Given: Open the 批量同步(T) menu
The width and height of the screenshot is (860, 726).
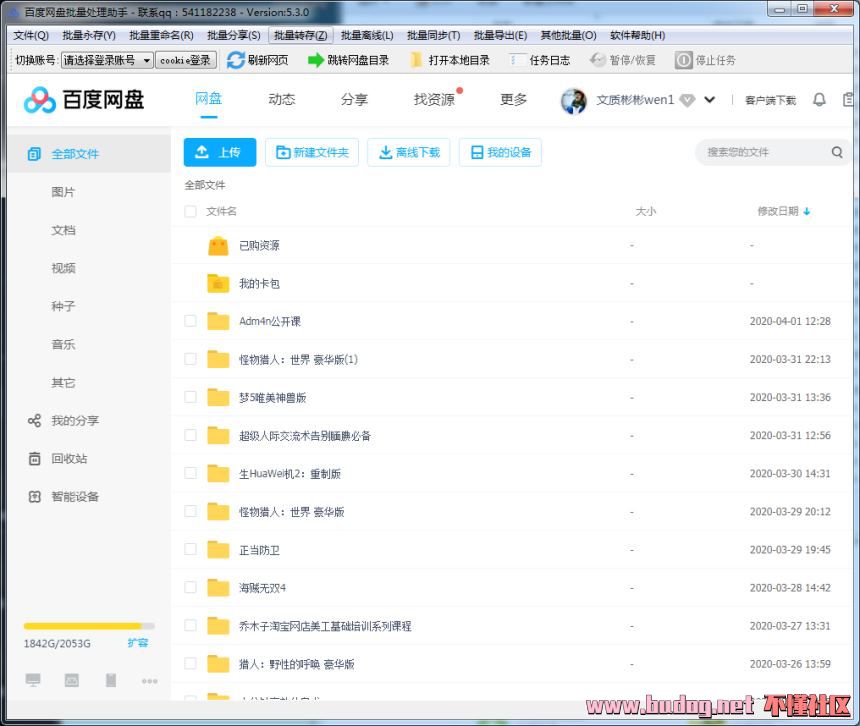Looking at the screenshot, I should tap(433, 36).
